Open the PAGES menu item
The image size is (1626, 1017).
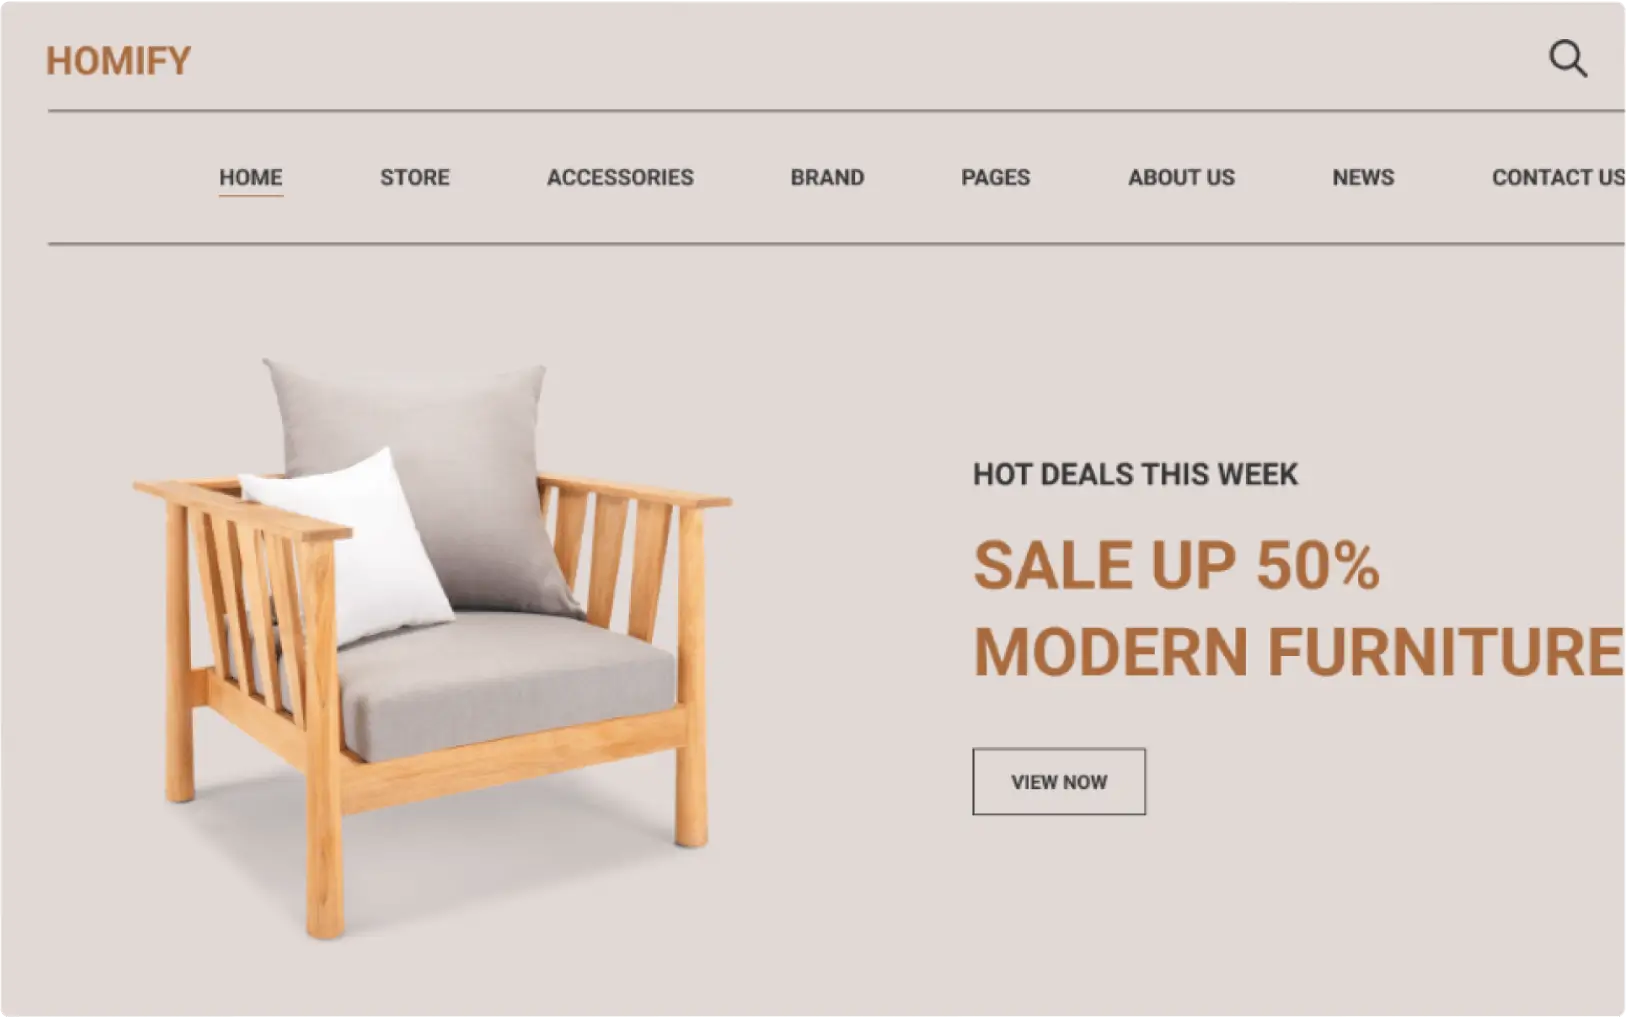tap(995, 177)
